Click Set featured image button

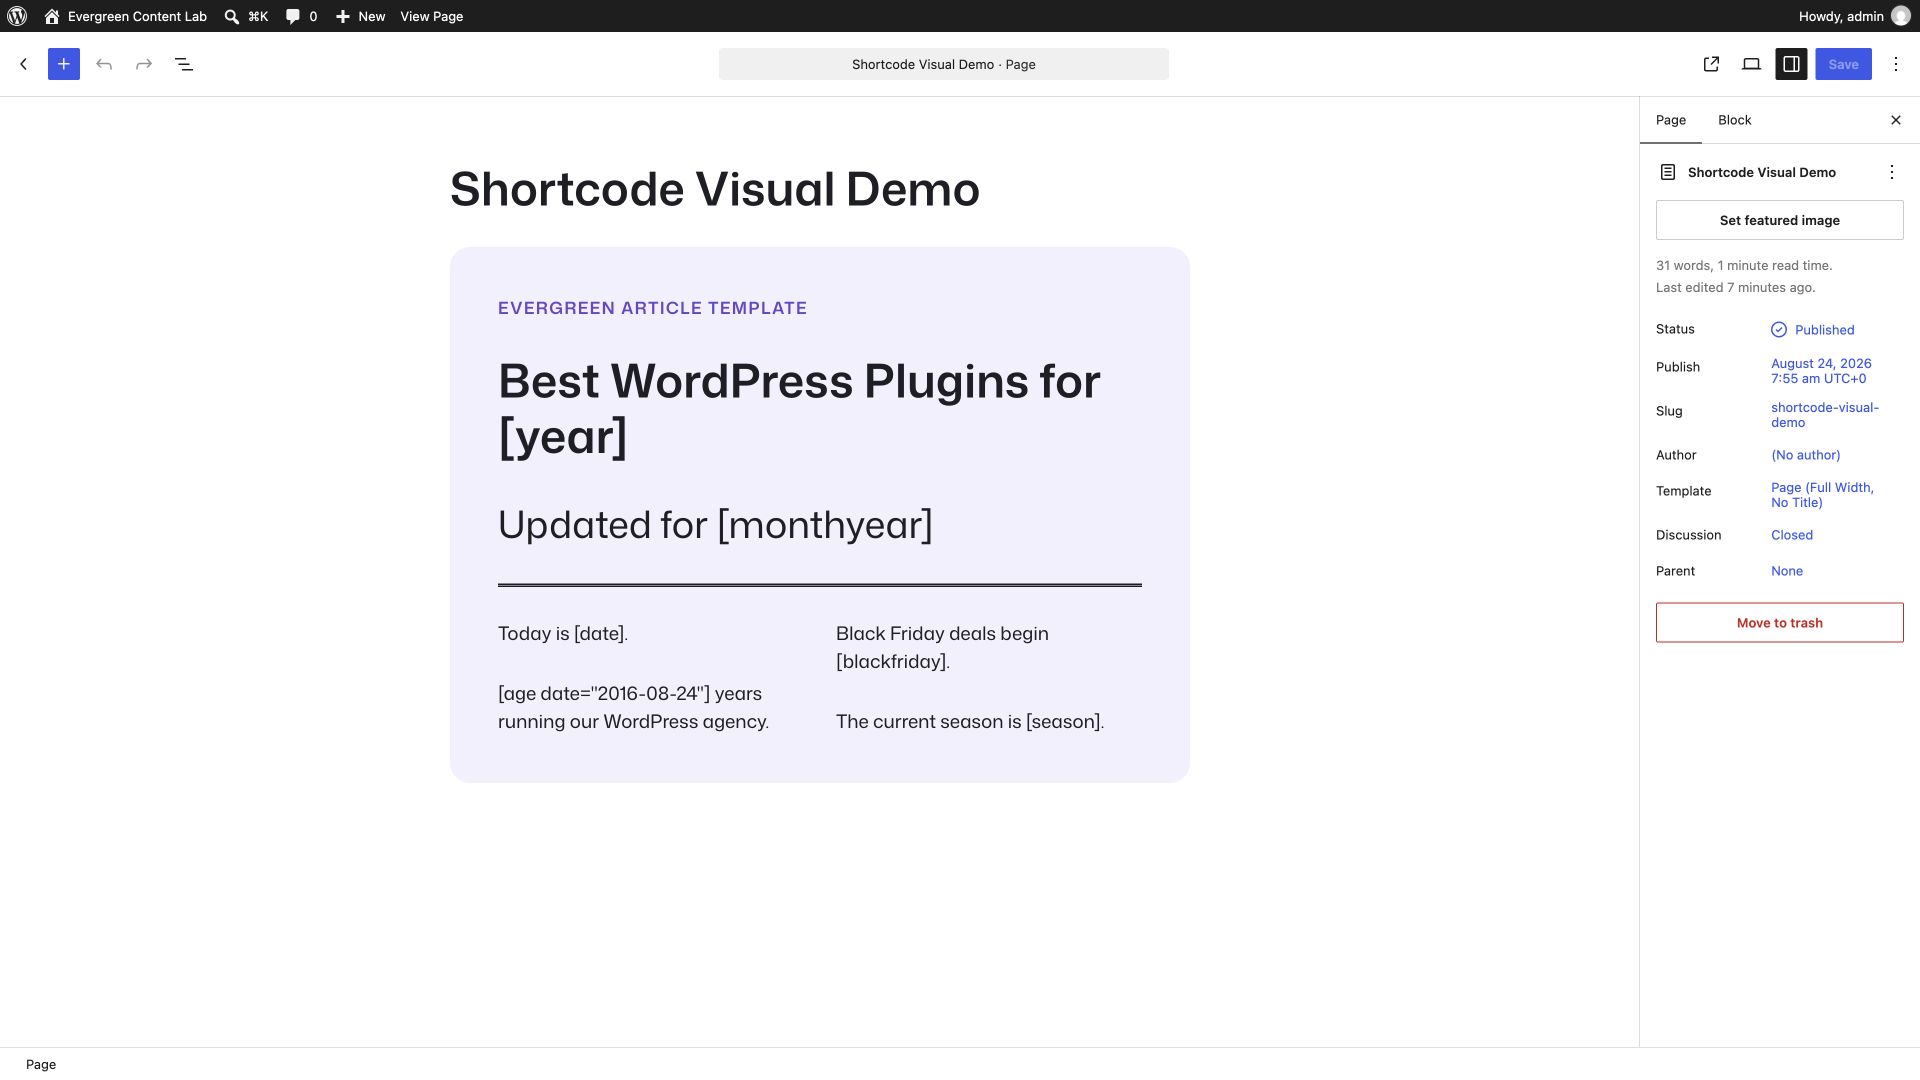pyautogui.click(x=1780, y=220)
